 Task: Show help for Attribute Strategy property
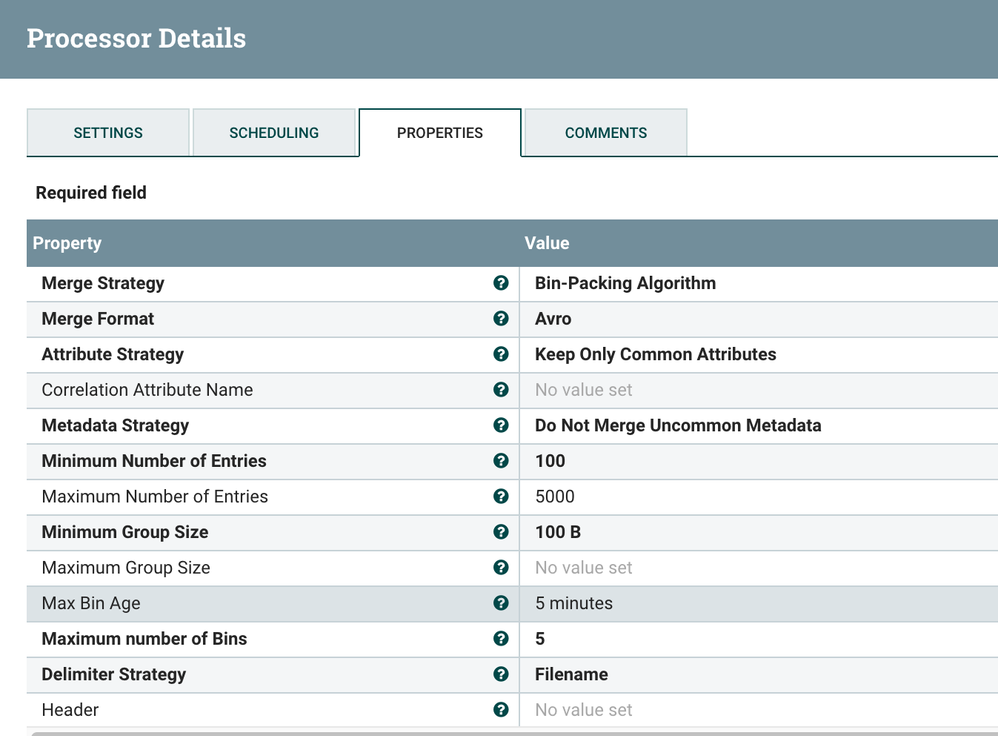pyautogui.click(x=501, y=355)
